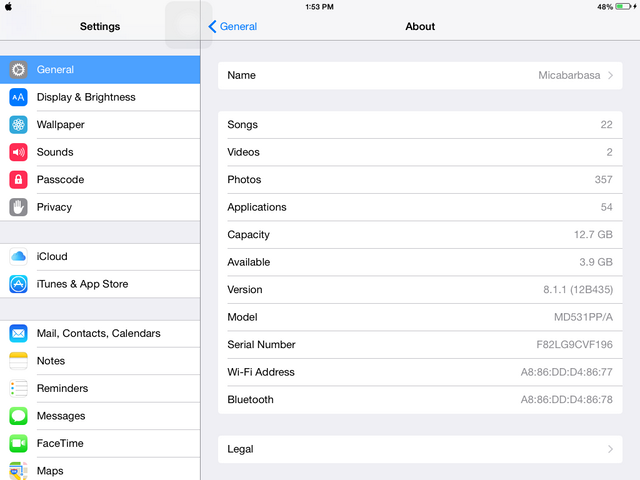Select the Wallpaper flower icon
This screenshot has height=480, width=640.
pos(18,125)
